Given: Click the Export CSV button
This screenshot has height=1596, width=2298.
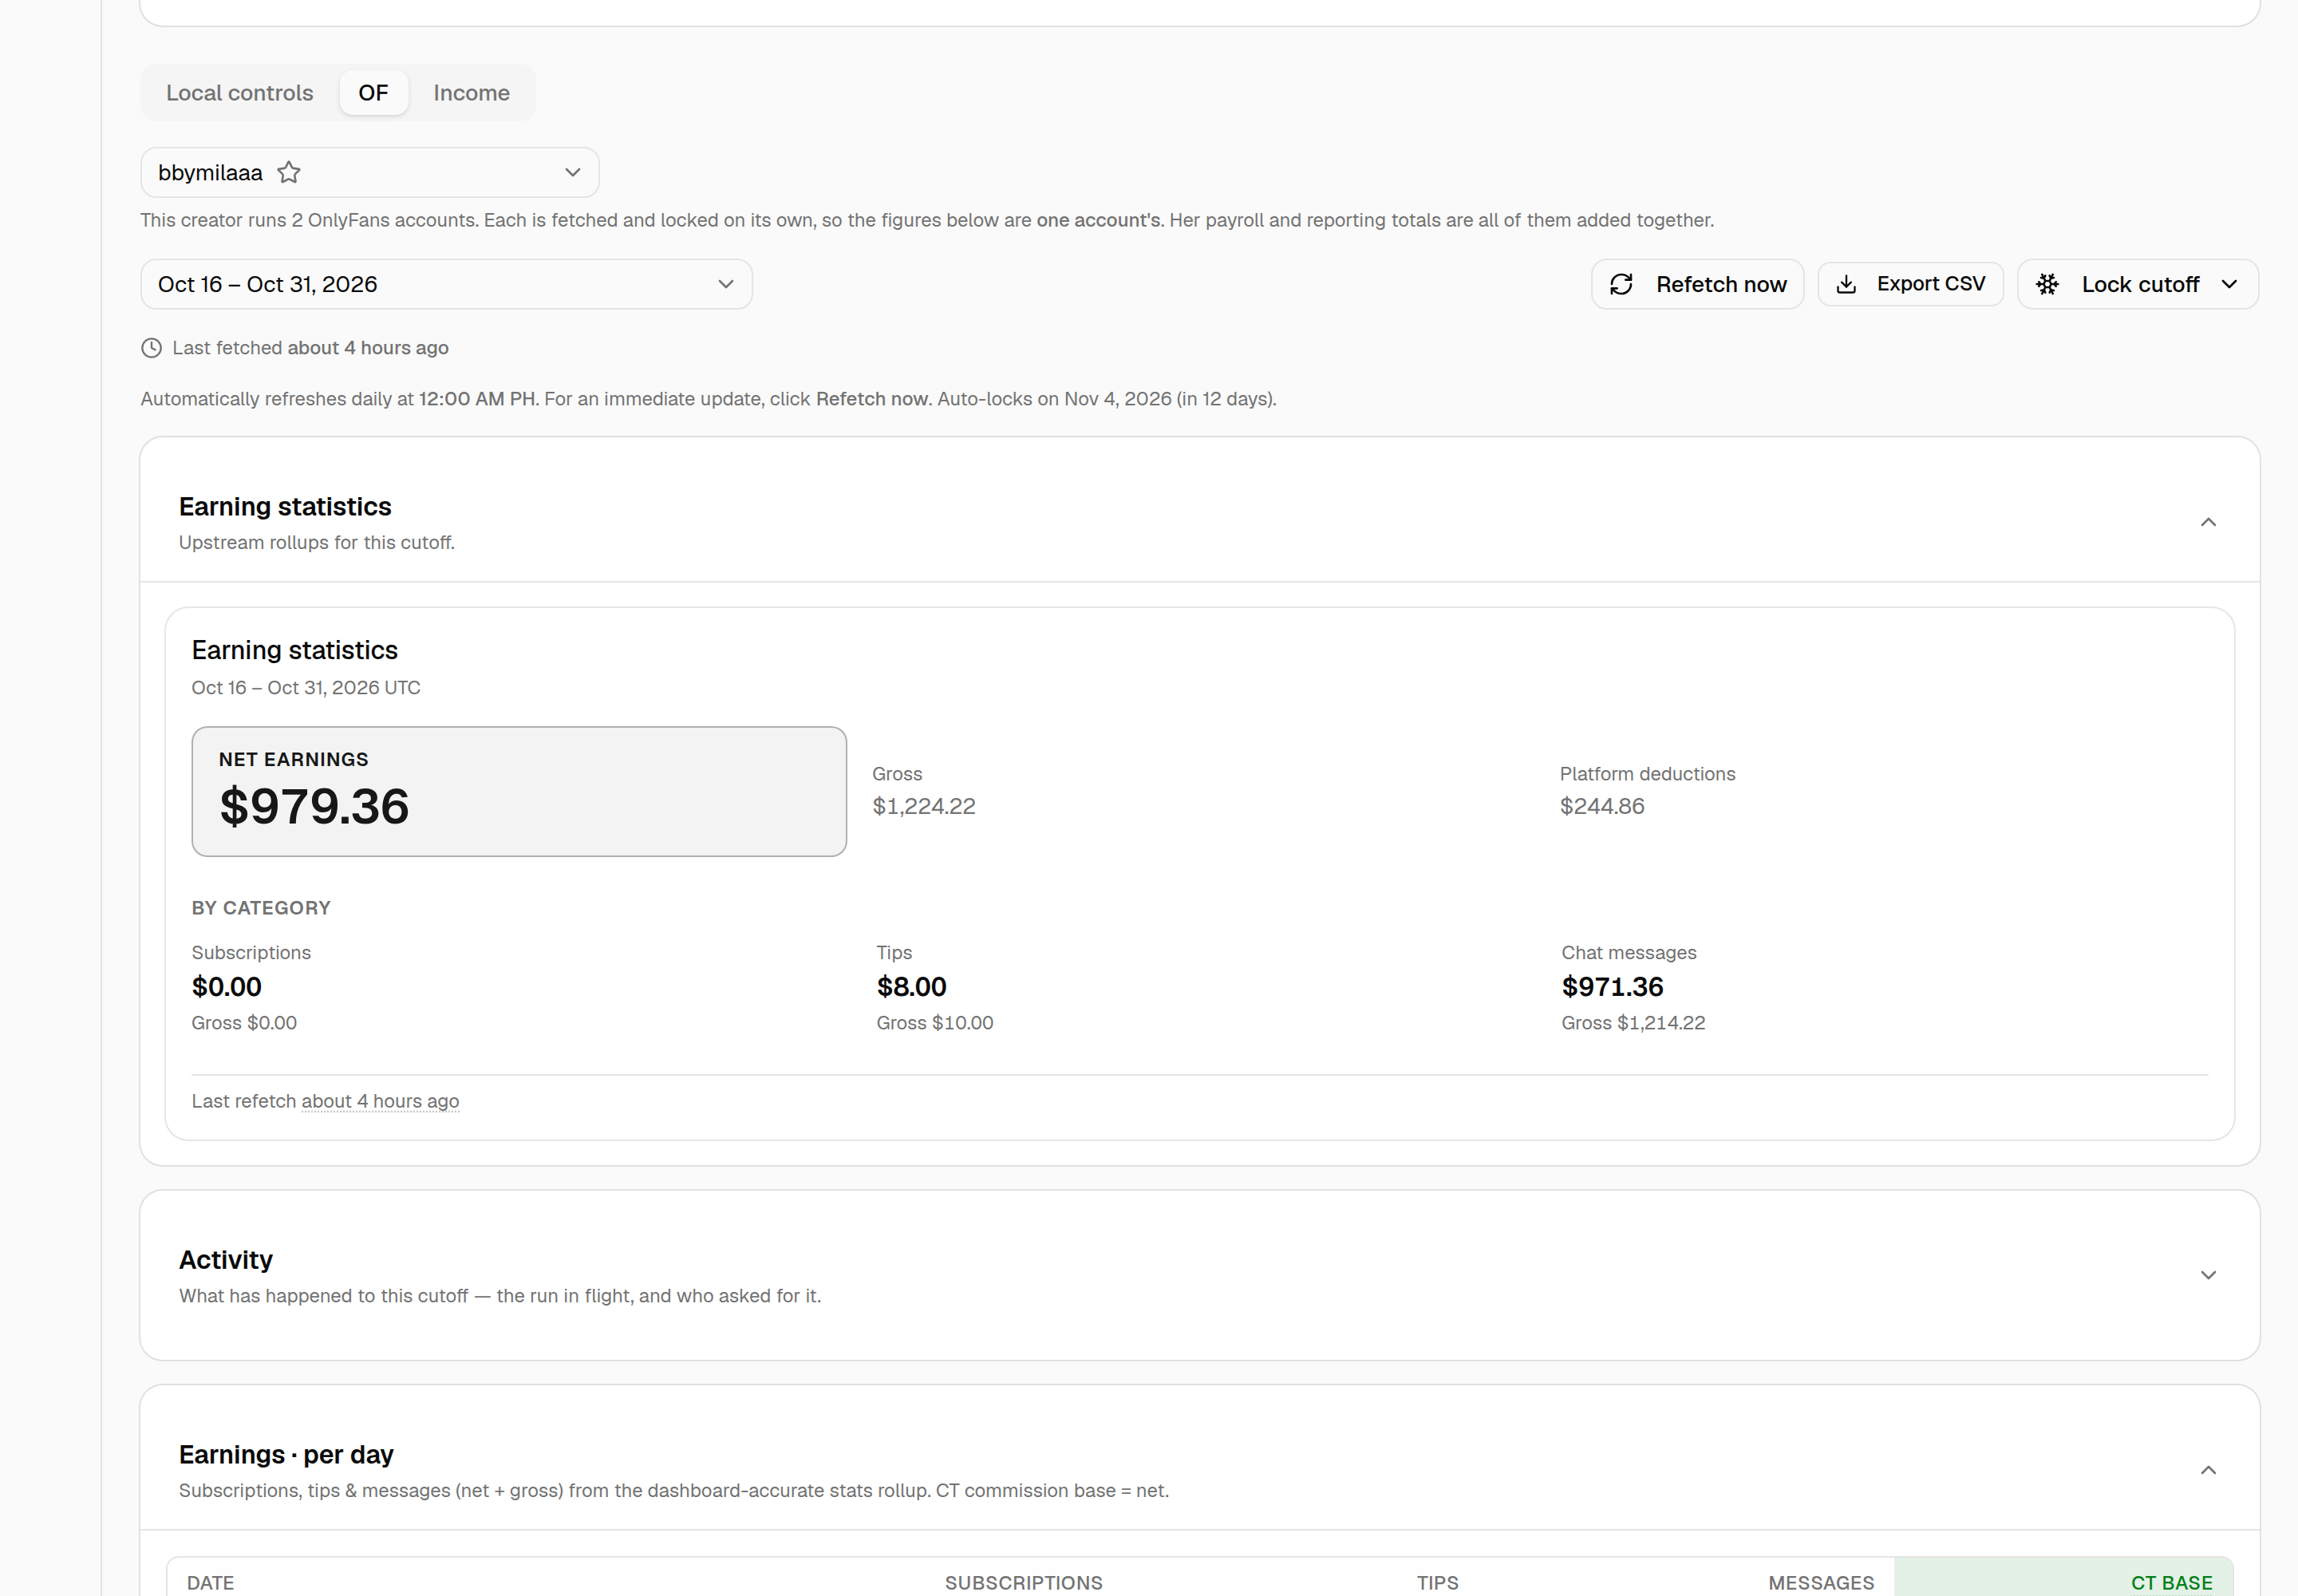Looking at the screenshot, I should [1910, 284].
